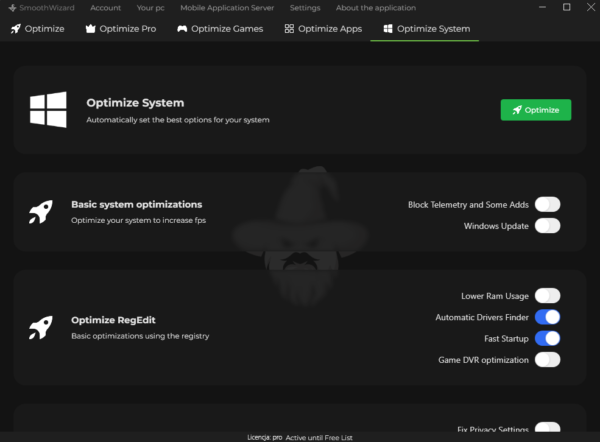The image size is (600, 442).
Task: Turn on Lower Ram Usage
Action: pyautogui.click(x=547, y=296)
